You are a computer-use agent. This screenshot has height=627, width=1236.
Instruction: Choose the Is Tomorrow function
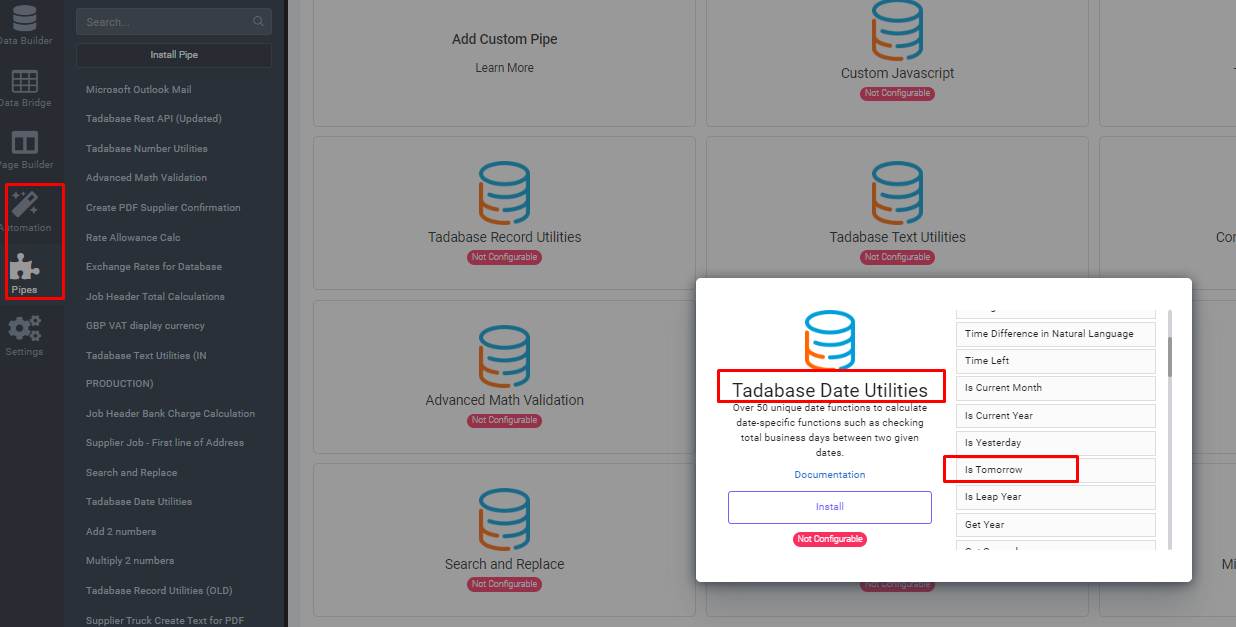coord(1056,470)
